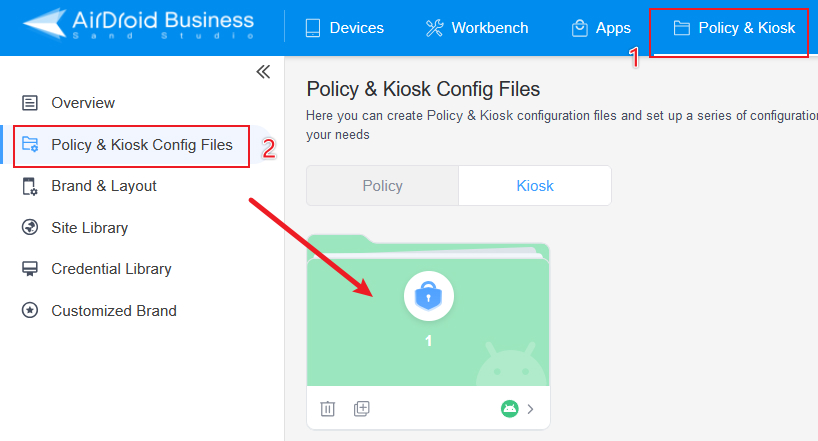Screen dimensions: 818x441
Task: Click the "Policy & Kiosk Config Files" heading
Action: click(423, 89)
